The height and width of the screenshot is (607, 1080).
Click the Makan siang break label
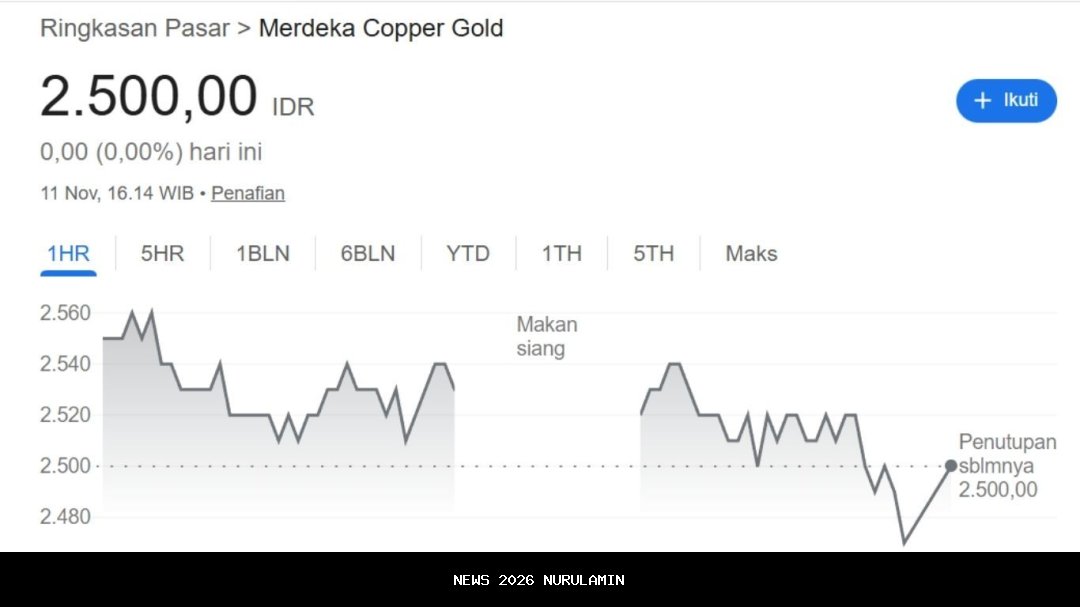(x=546, y=336)
